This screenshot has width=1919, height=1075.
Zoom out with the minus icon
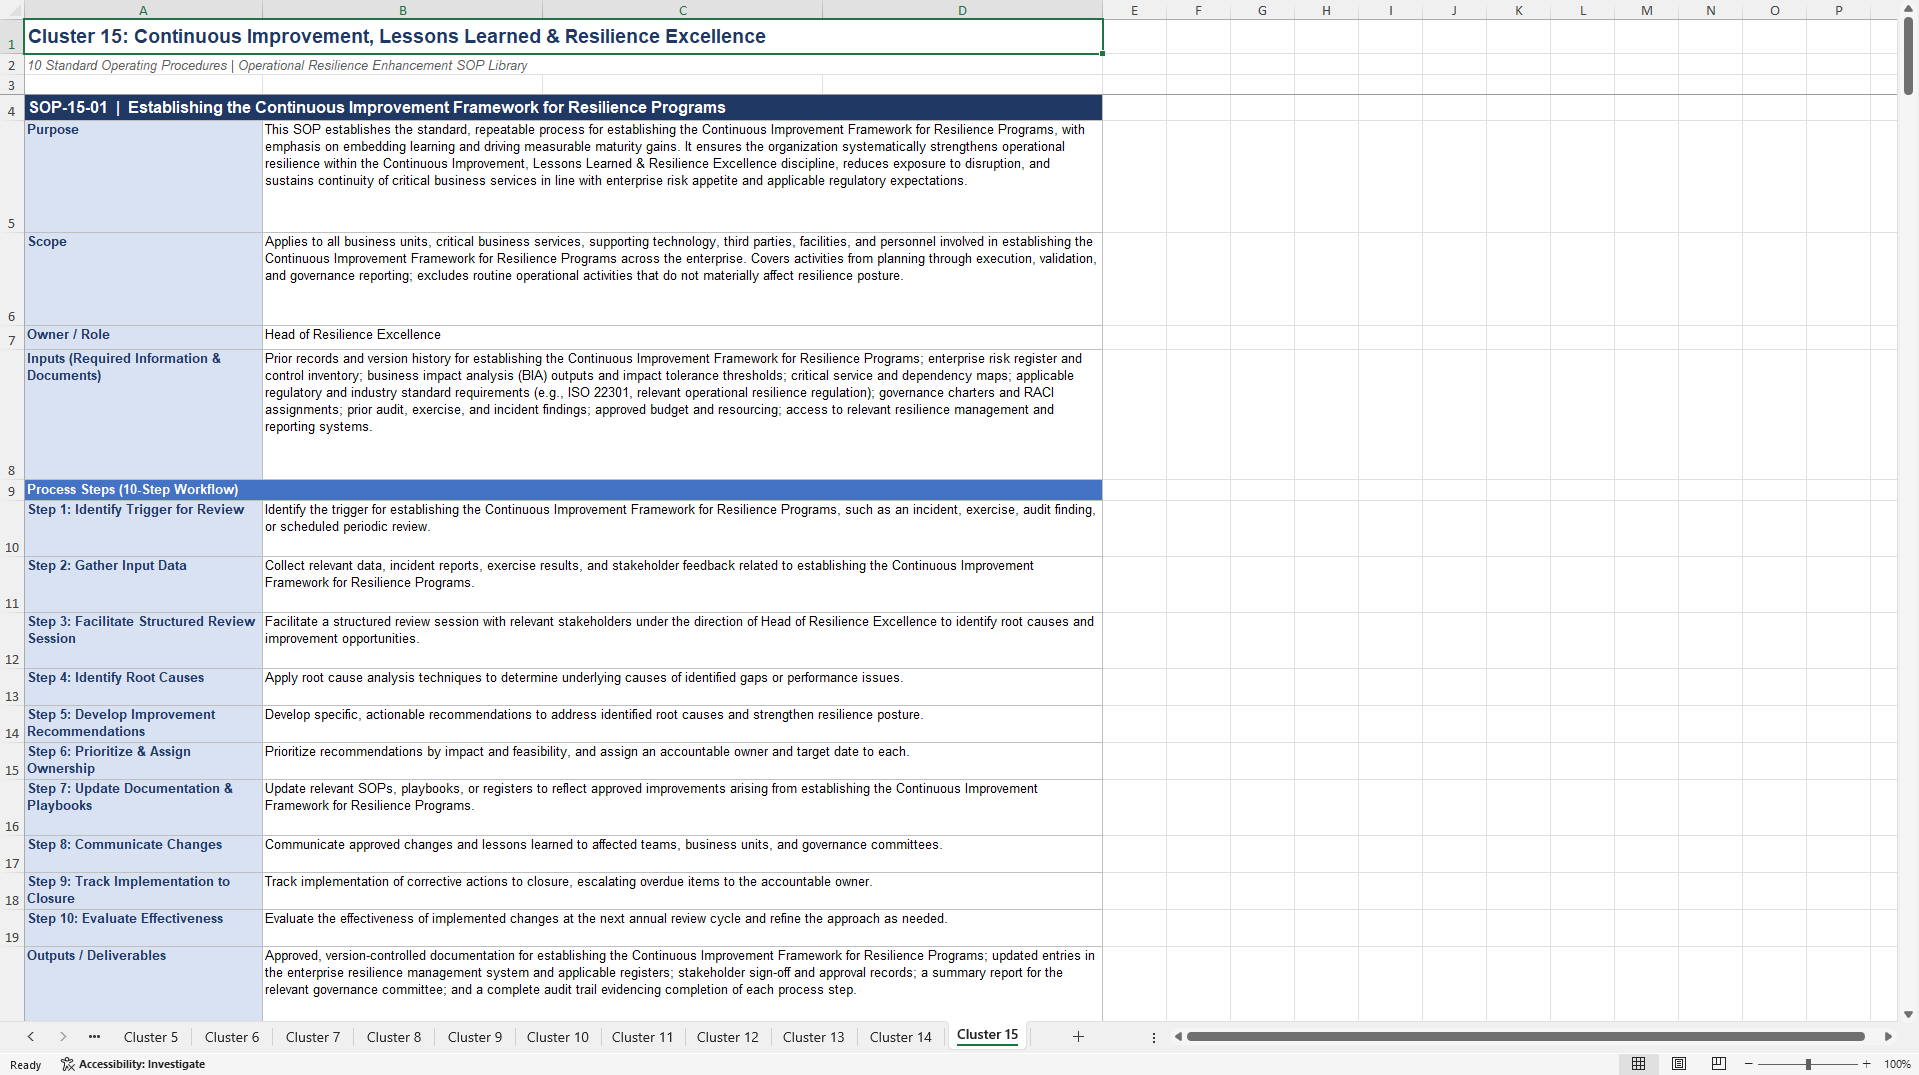pos(1749,1064)
